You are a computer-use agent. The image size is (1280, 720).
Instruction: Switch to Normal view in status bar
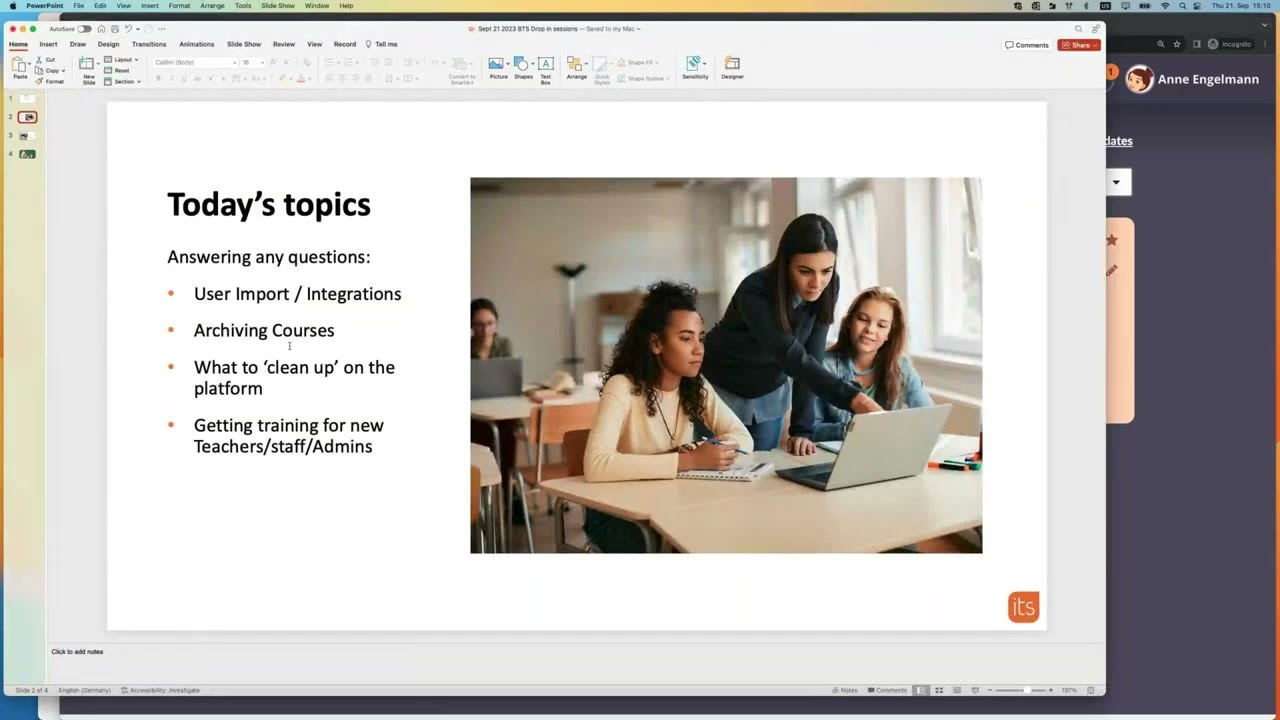tap(921, 690)
